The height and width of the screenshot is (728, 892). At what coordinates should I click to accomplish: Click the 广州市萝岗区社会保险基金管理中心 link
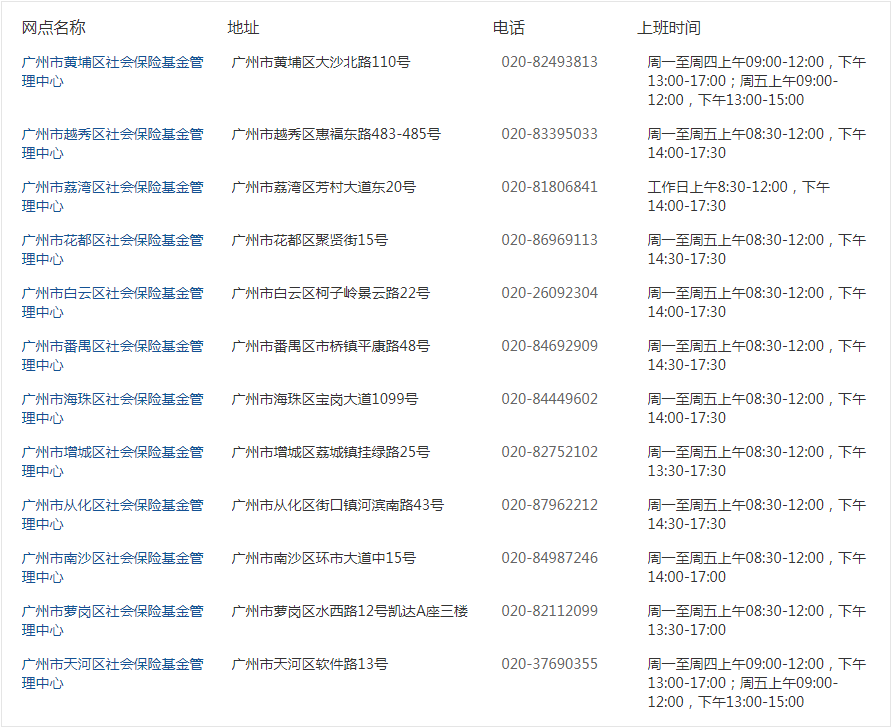click(112, 611)
